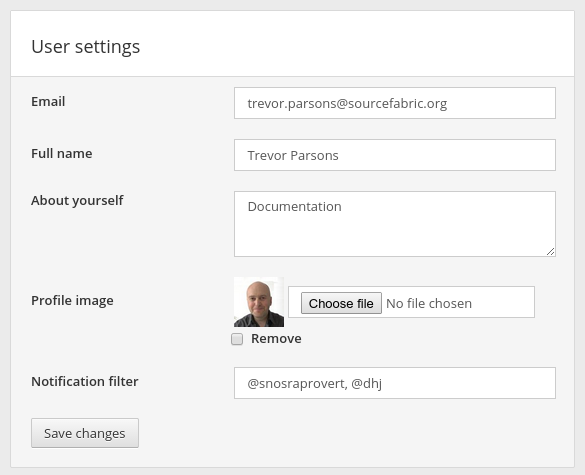Open file picker with Choose file
The width and height of the screenshot is (585, 475).
[x=341, y=303]
